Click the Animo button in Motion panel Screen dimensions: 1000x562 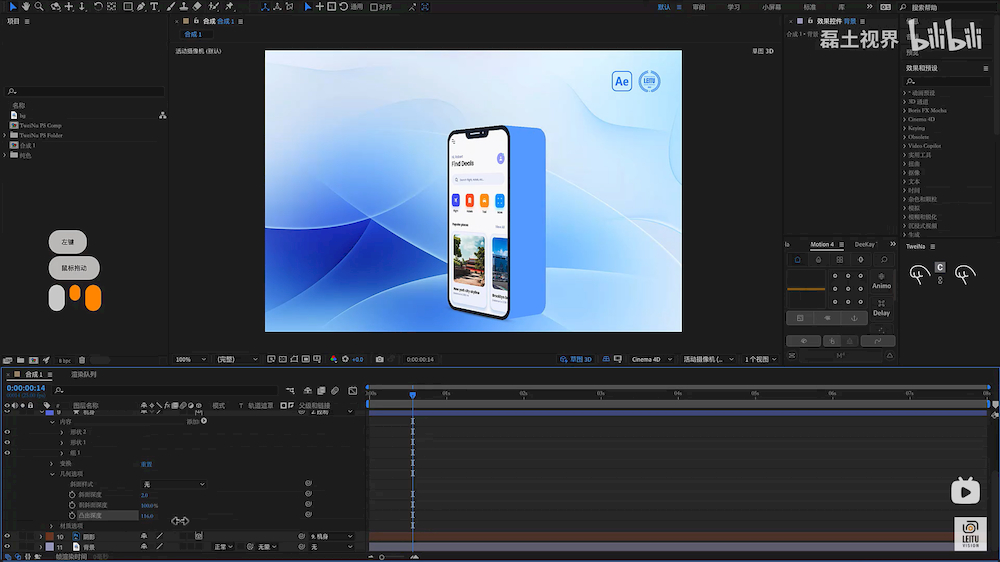(x=881, y=281)
